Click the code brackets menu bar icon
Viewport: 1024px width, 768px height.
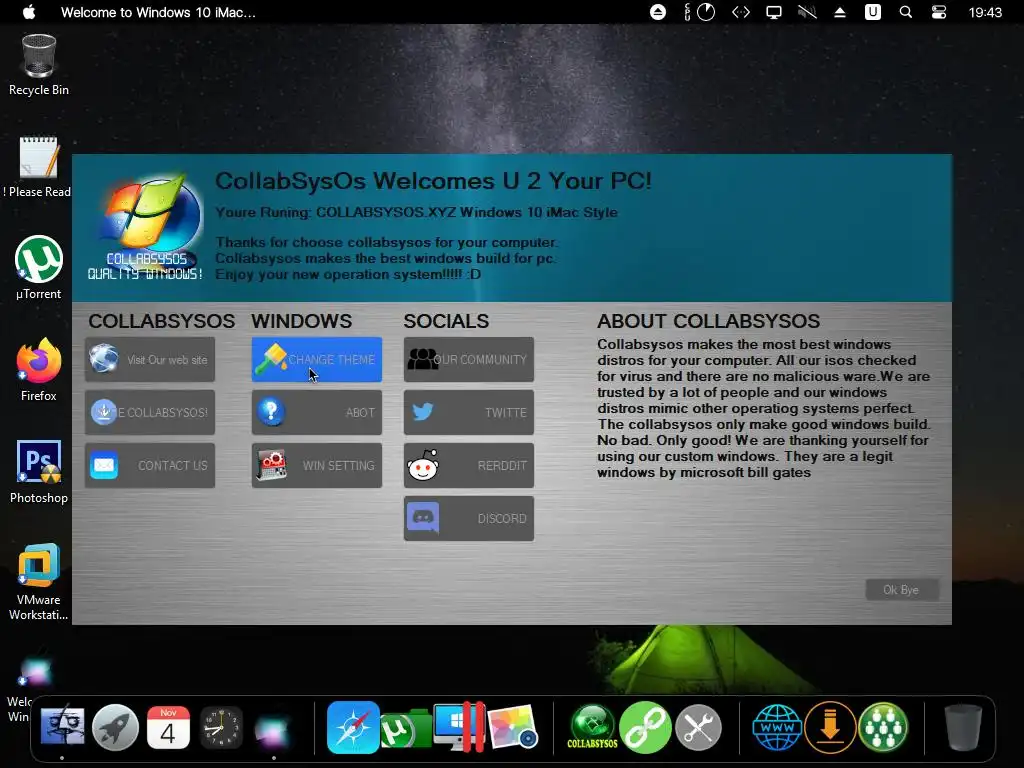[741, 12]
